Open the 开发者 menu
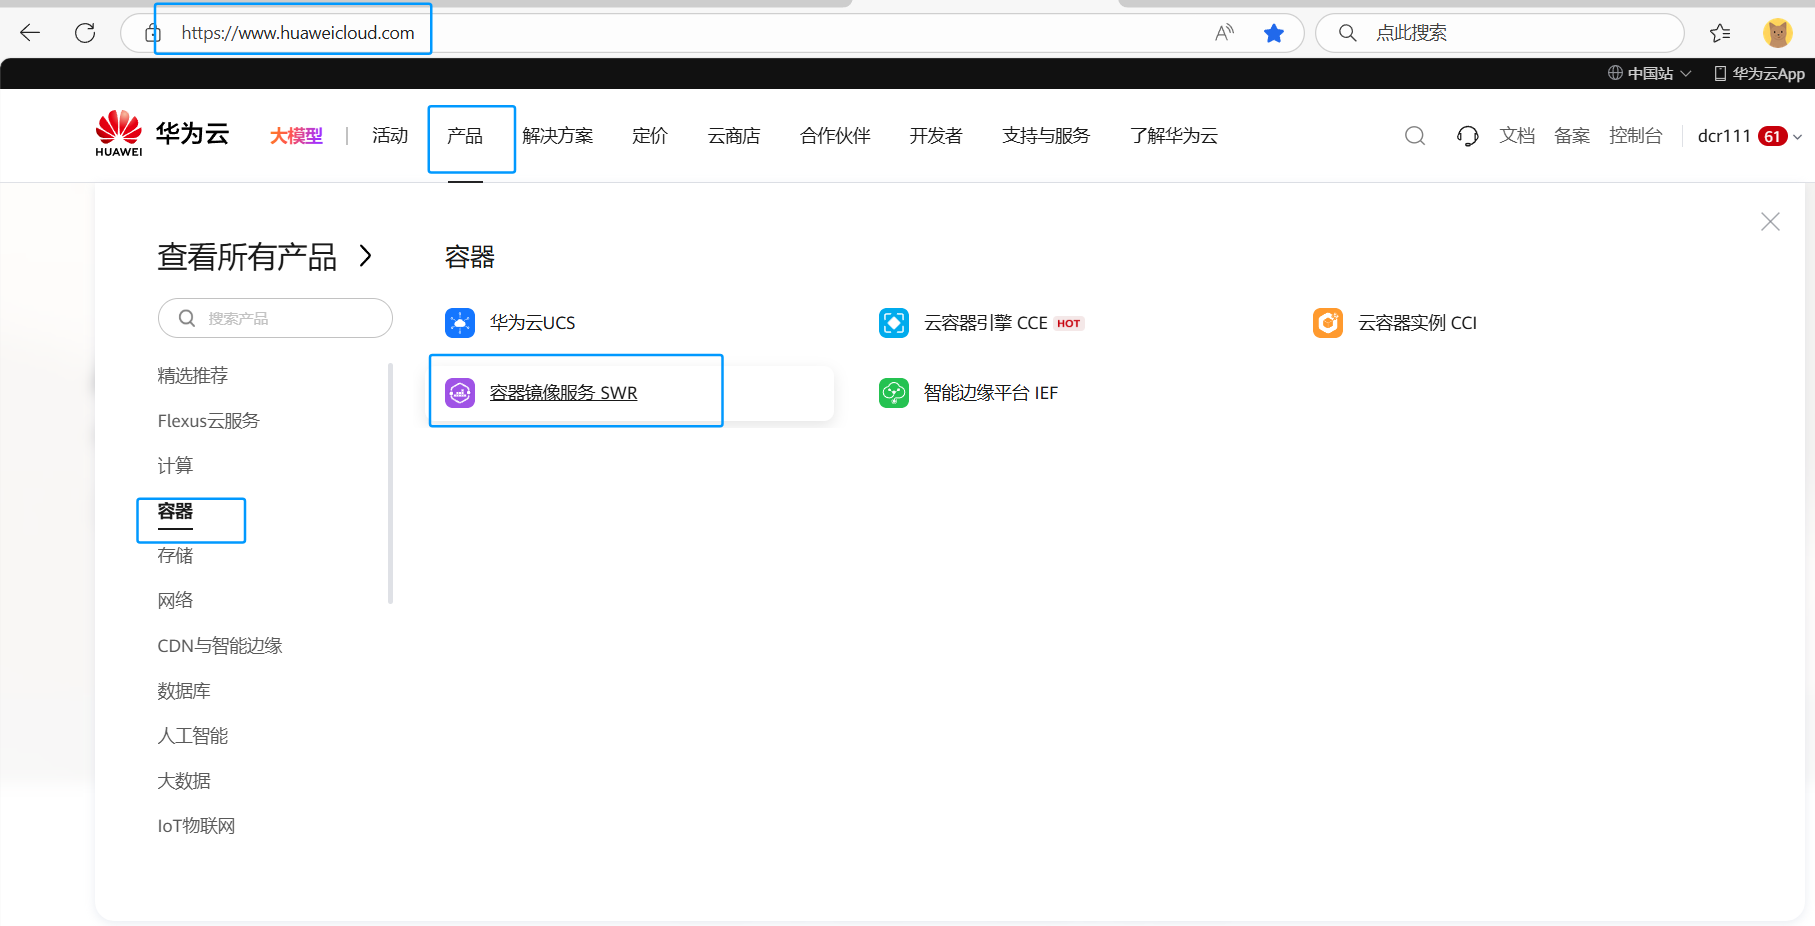The width and height of the screenshot is (1815, 926). point(936,136)
